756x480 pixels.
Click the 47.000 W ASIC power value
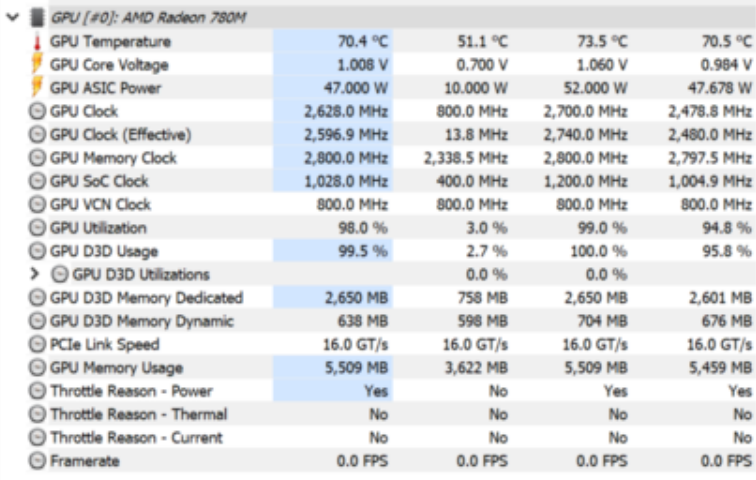pyautogui.click(x=356, y=88)
